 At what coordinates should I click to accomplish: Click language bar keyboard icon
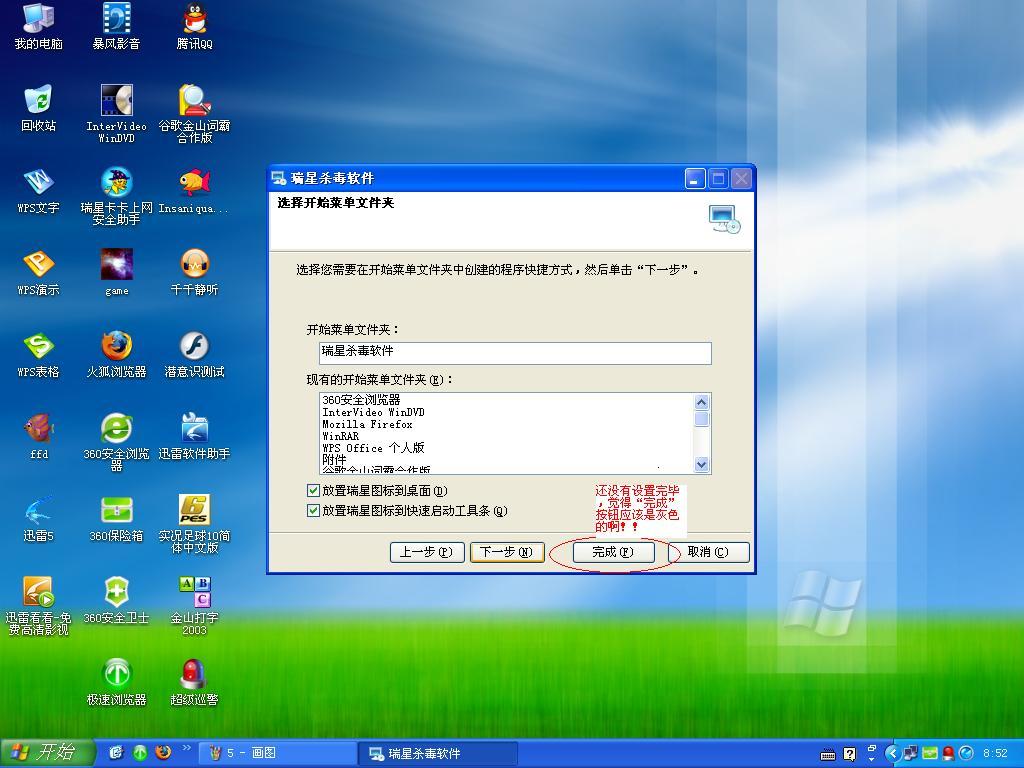(x=827, y=755)
